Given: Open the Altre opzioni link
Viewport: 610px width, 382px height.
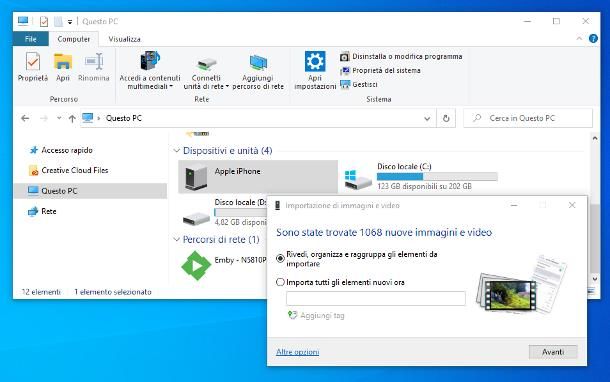Looking at the screenshot, I should coord(298,352).
